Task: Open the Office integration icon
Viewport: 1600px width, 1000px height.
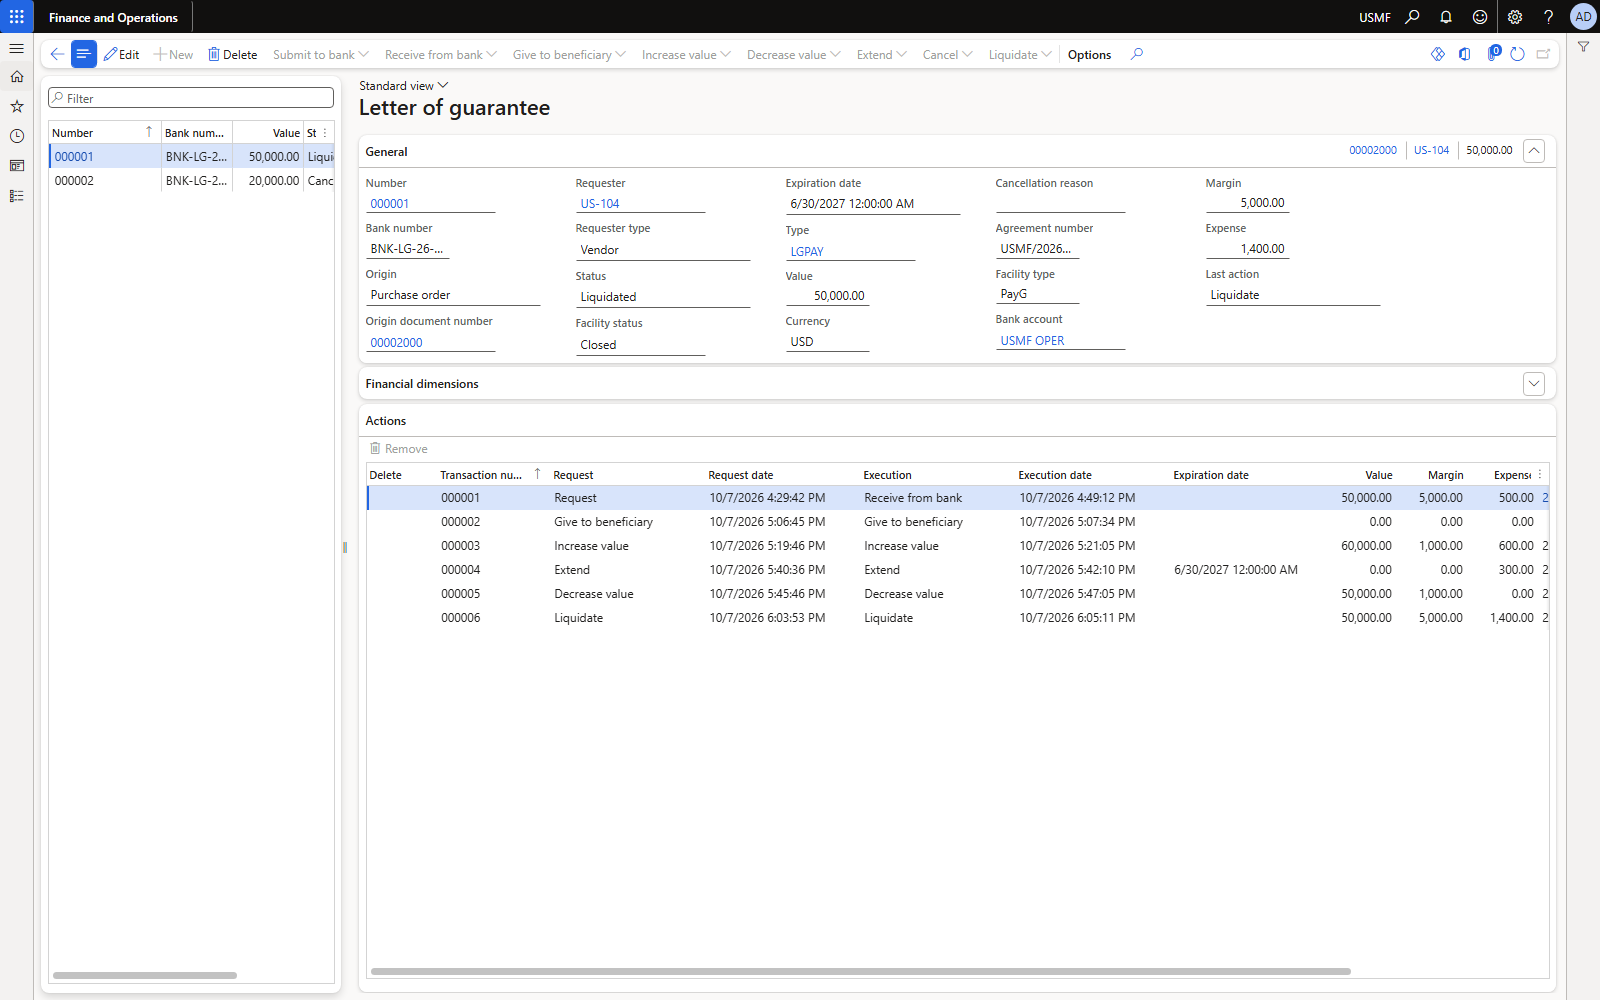Action: click(1465, 54)
